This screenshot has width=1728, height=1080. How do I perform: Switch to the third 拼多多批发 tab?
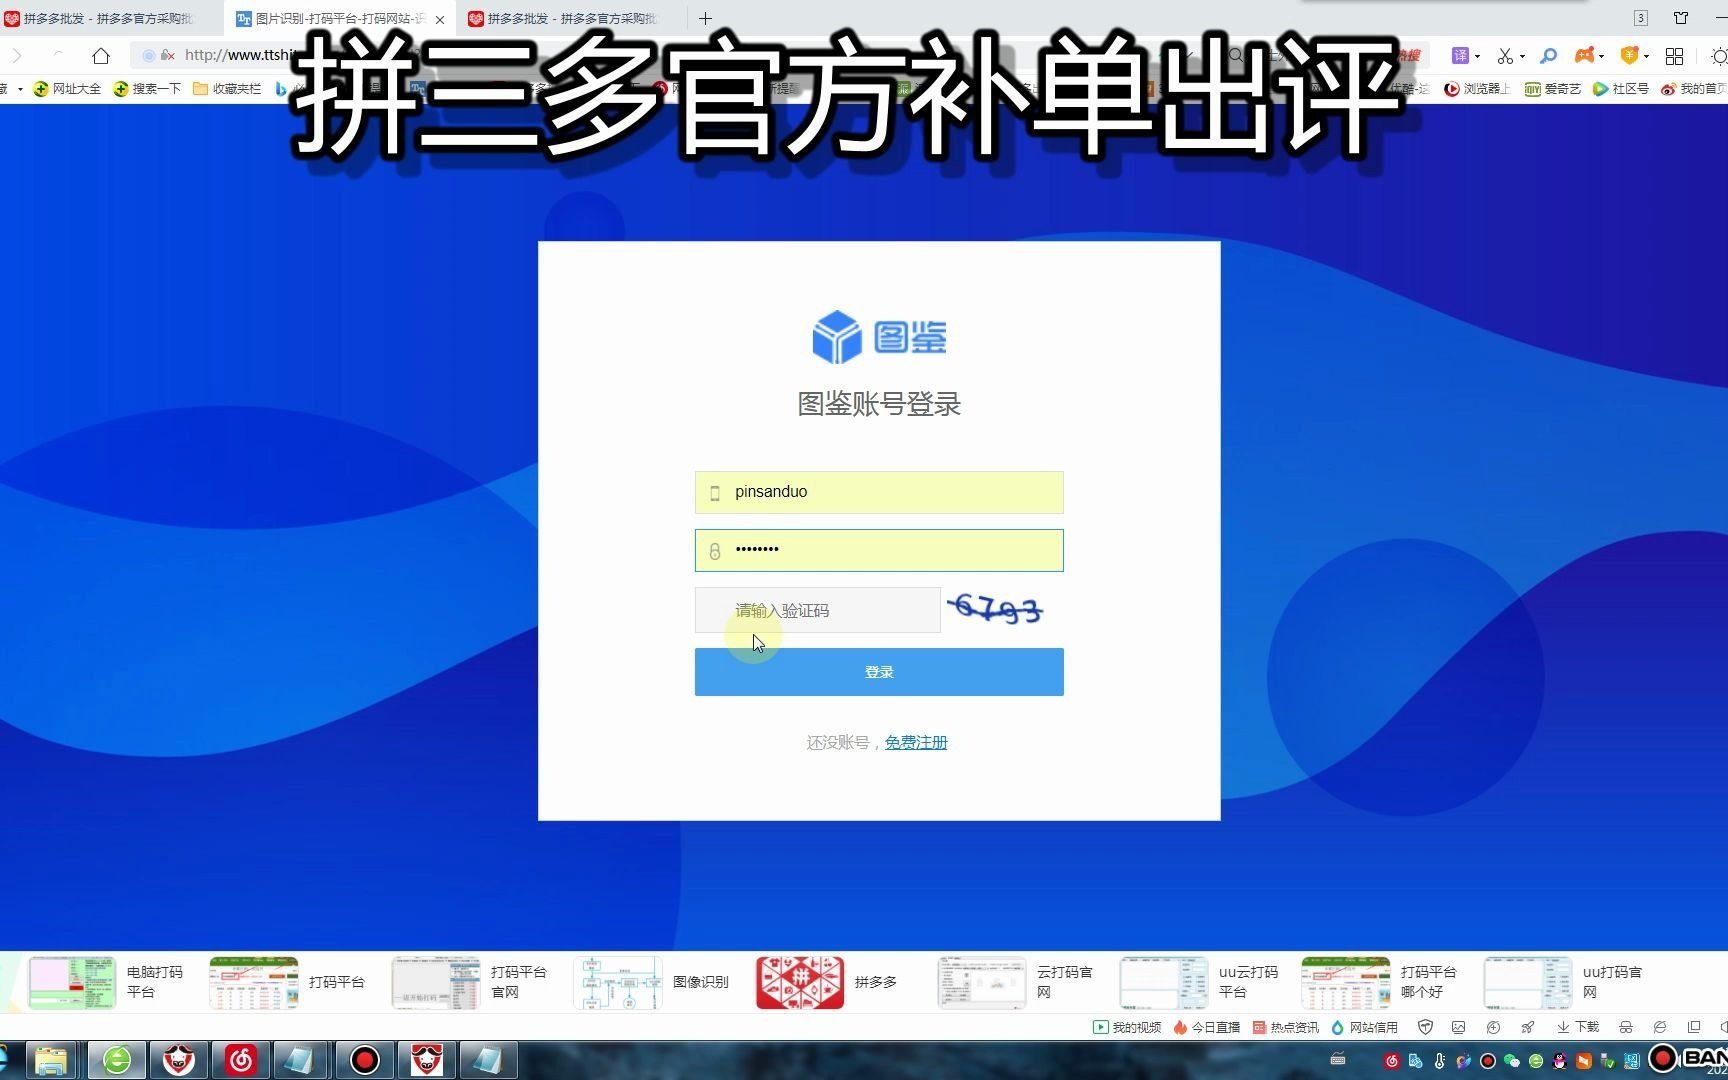[x=571, y=19]
